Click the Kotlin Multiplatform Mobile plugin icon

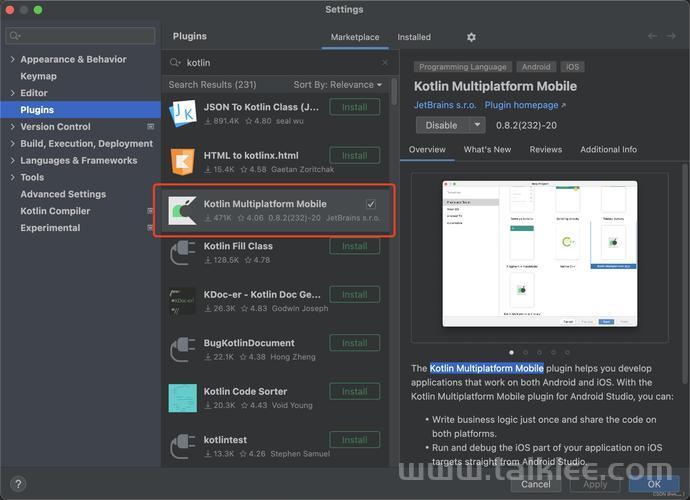tap(183, 210)
